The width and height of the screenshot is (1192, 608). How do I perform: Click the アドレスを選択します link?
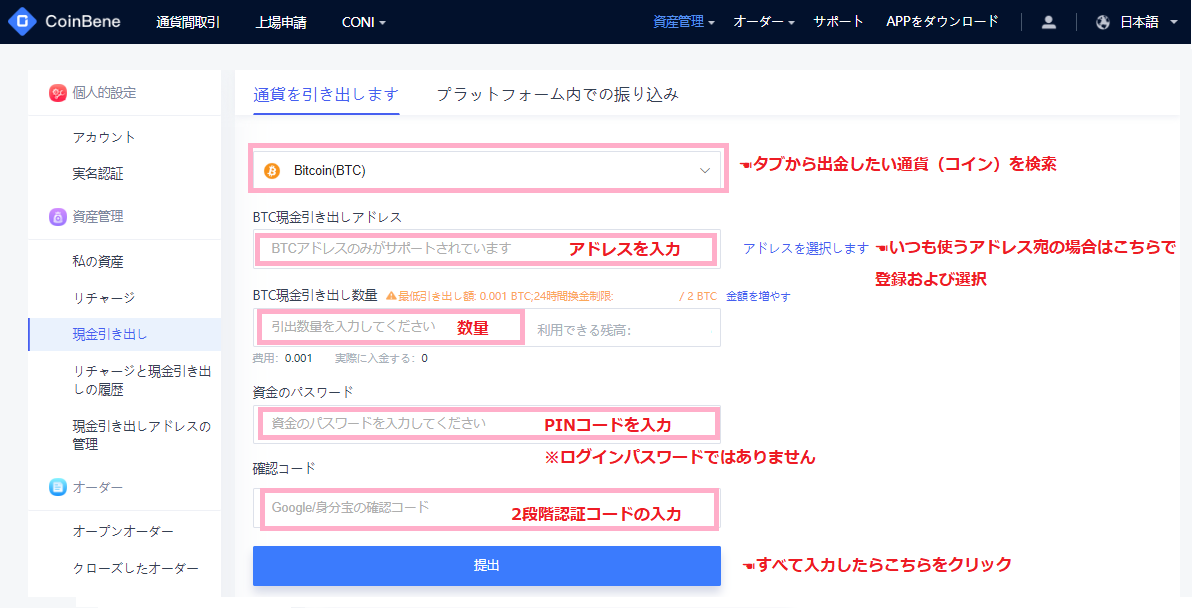pos(805,248)
